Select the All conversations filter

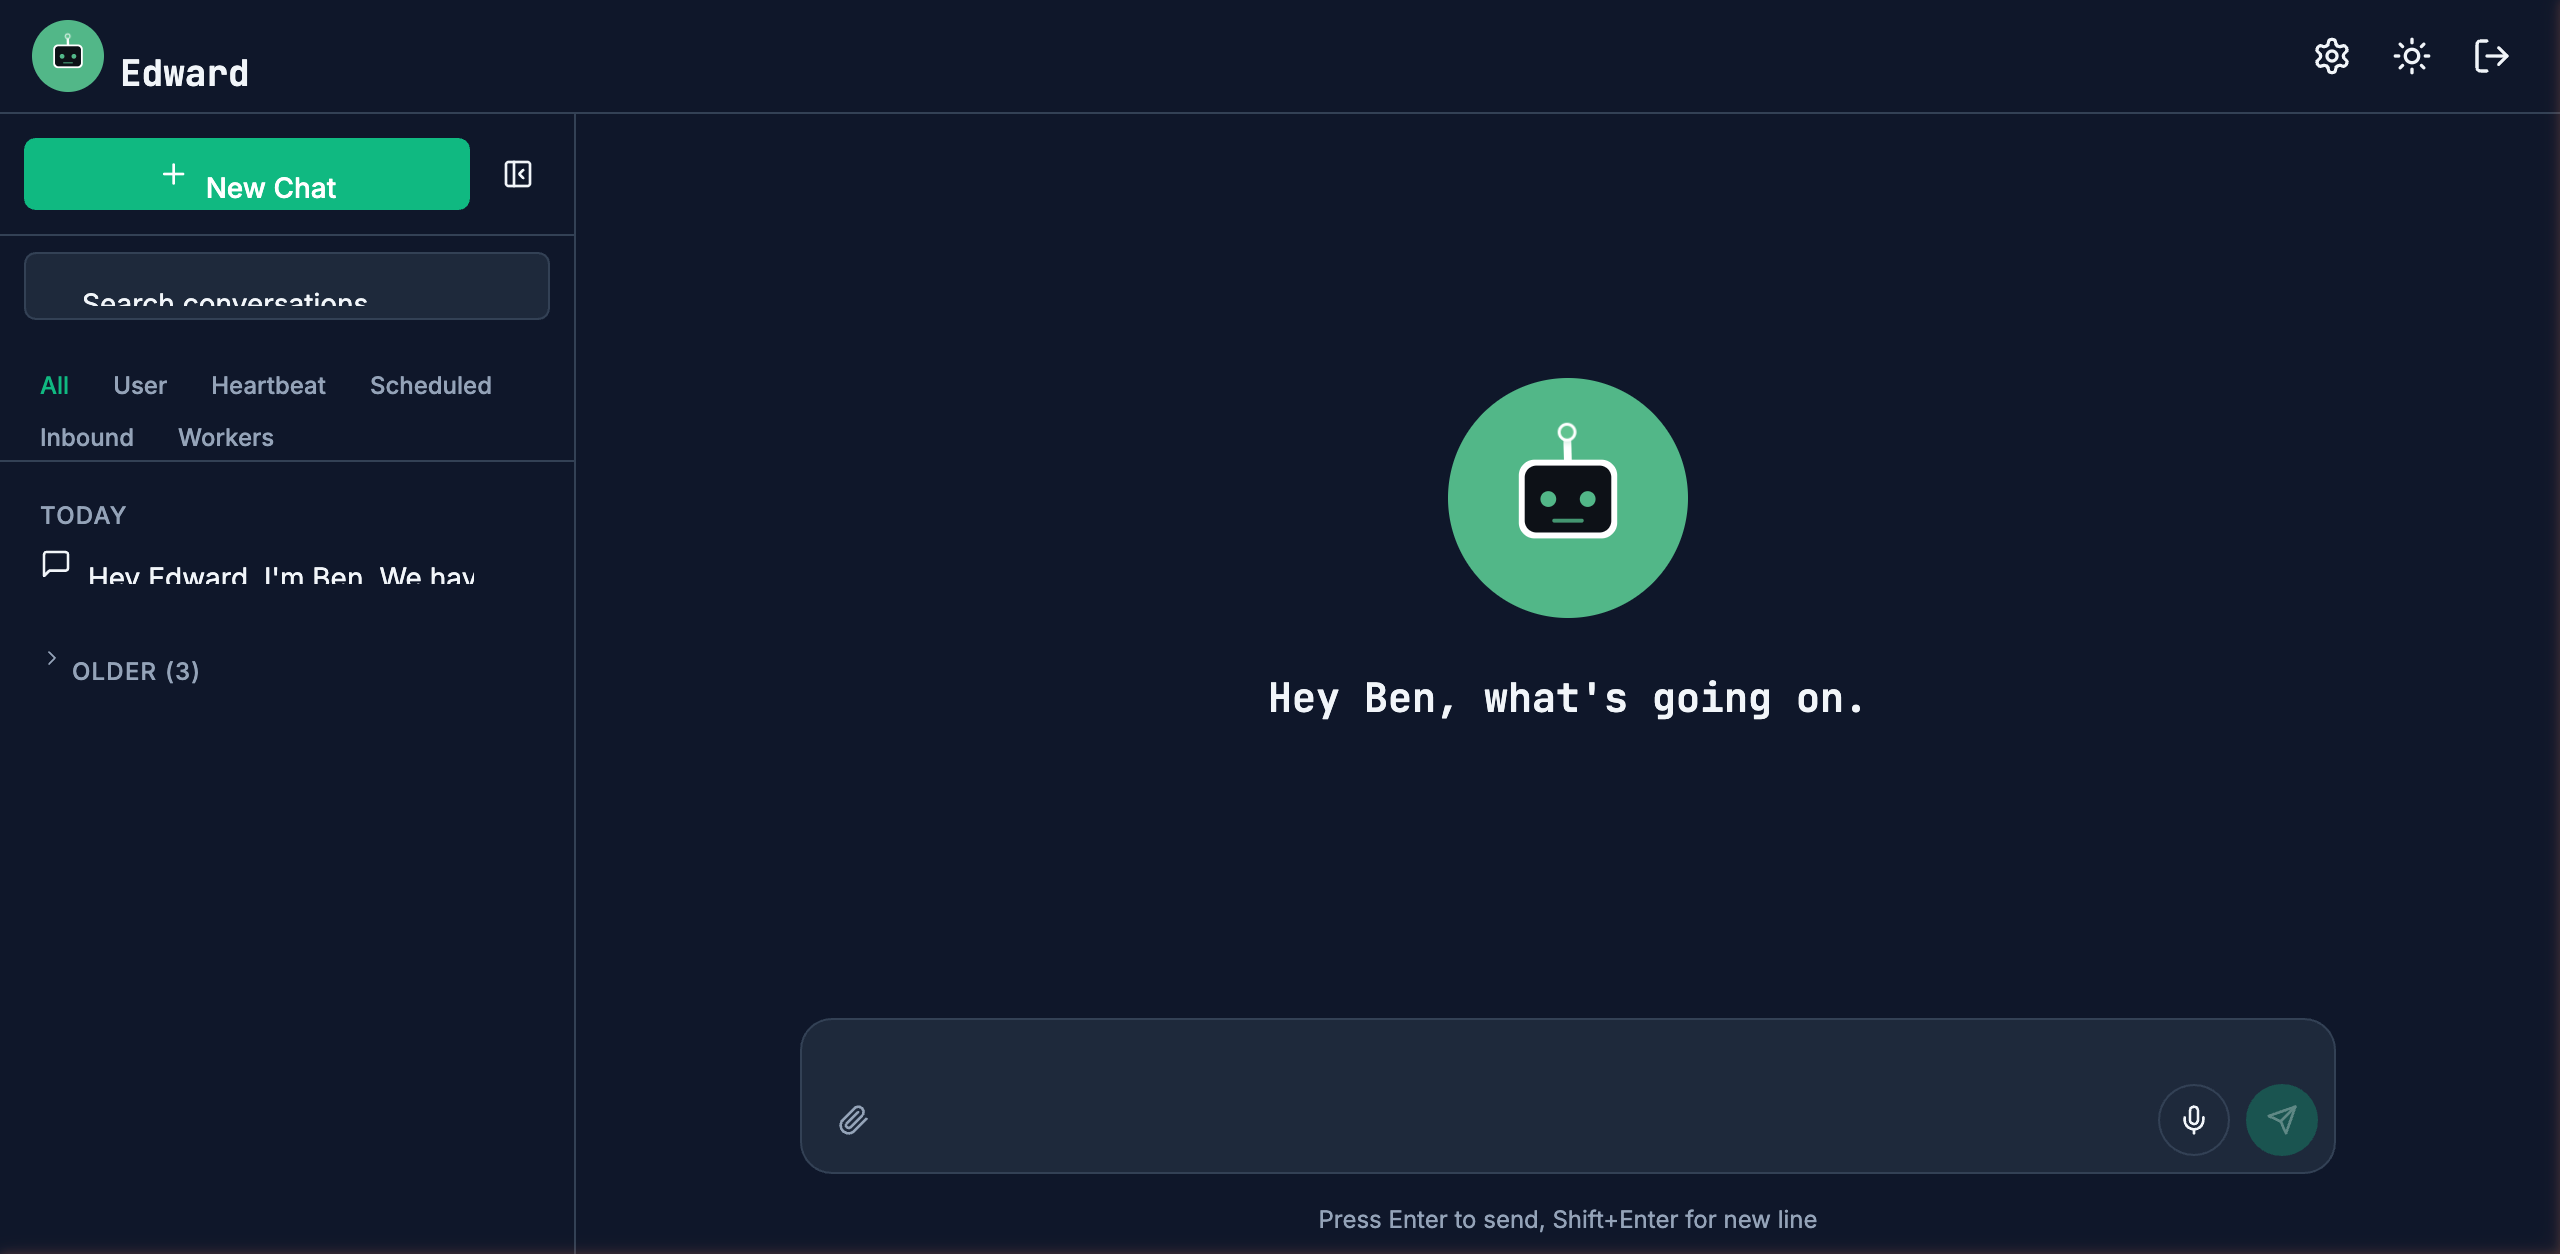[x=55, y=385]
